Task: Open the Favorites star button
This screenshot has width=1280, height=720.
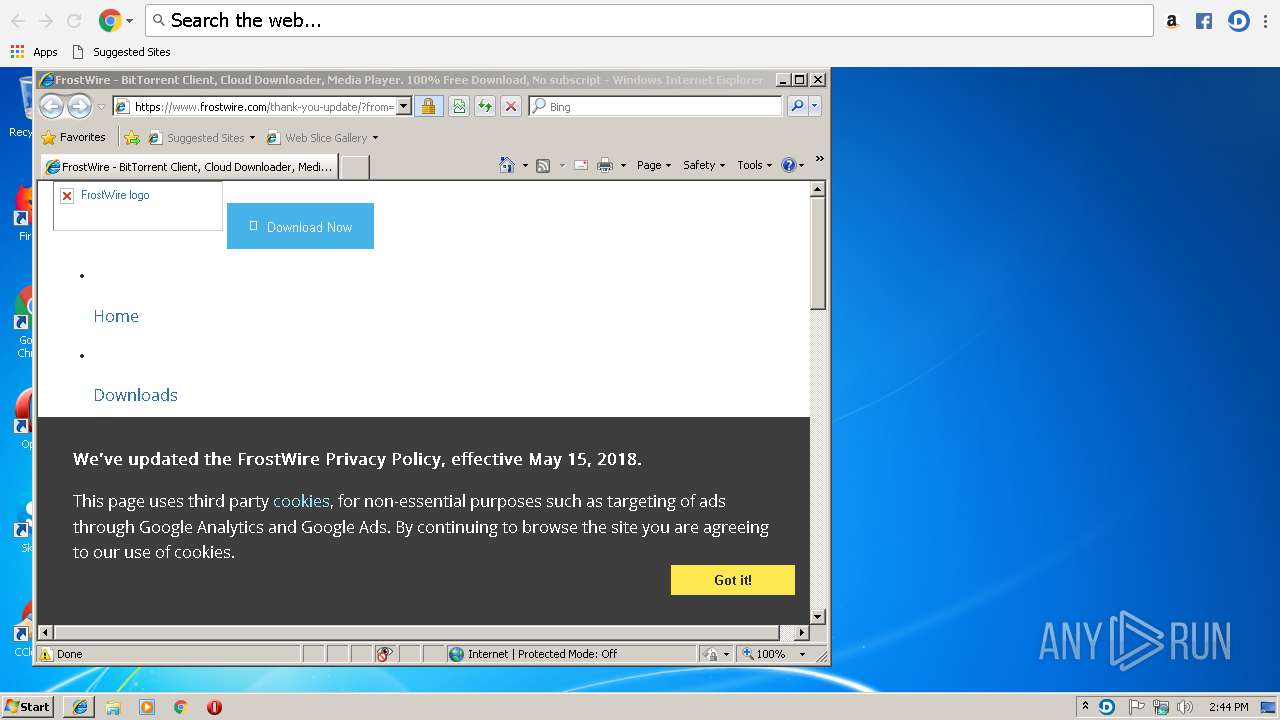Action: [73, 137]
